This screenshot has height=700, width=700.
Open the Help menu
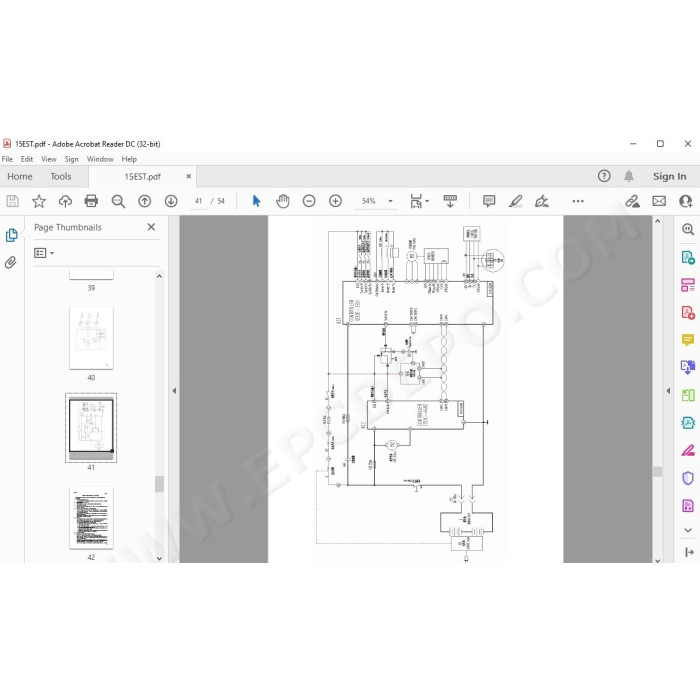coord(129,159)
